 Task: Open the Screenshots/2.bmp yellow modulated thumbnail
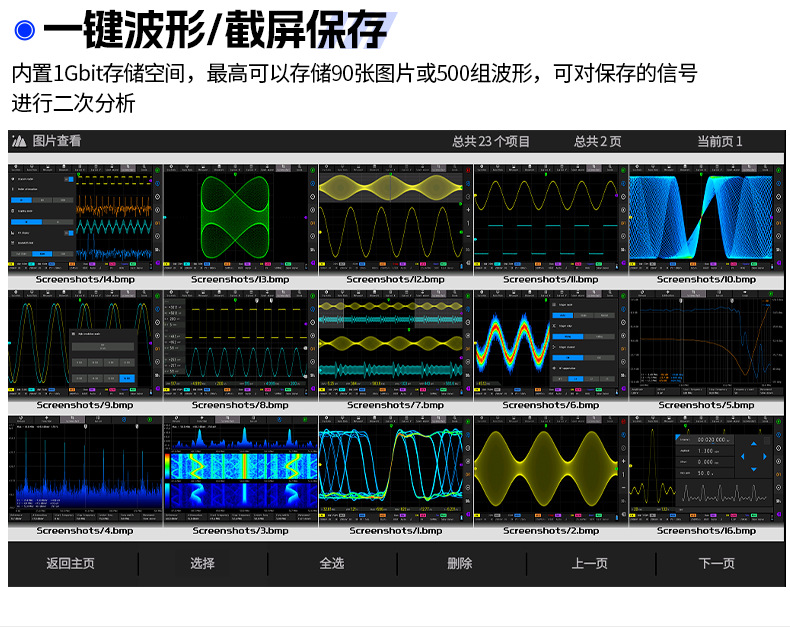pyautogui.click(x=551, y=470)
